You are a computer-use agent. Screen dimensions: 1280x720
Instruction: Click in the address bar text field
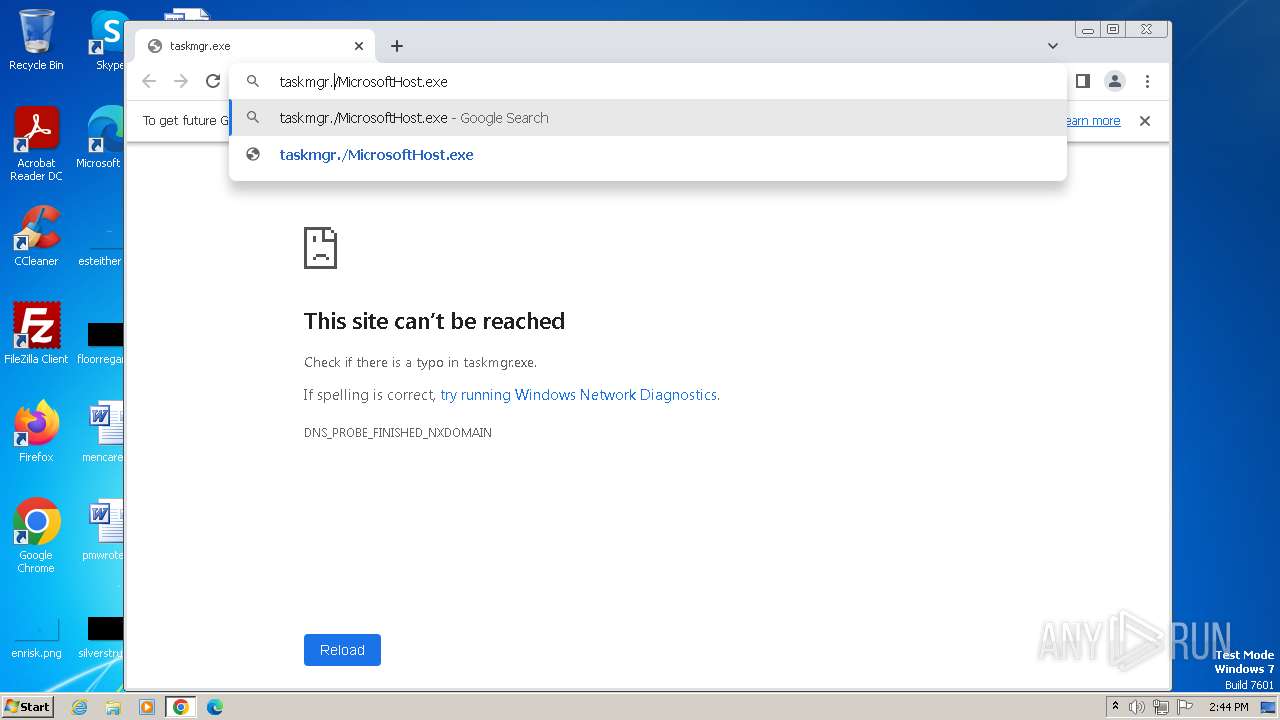click(x=648, y=82)
